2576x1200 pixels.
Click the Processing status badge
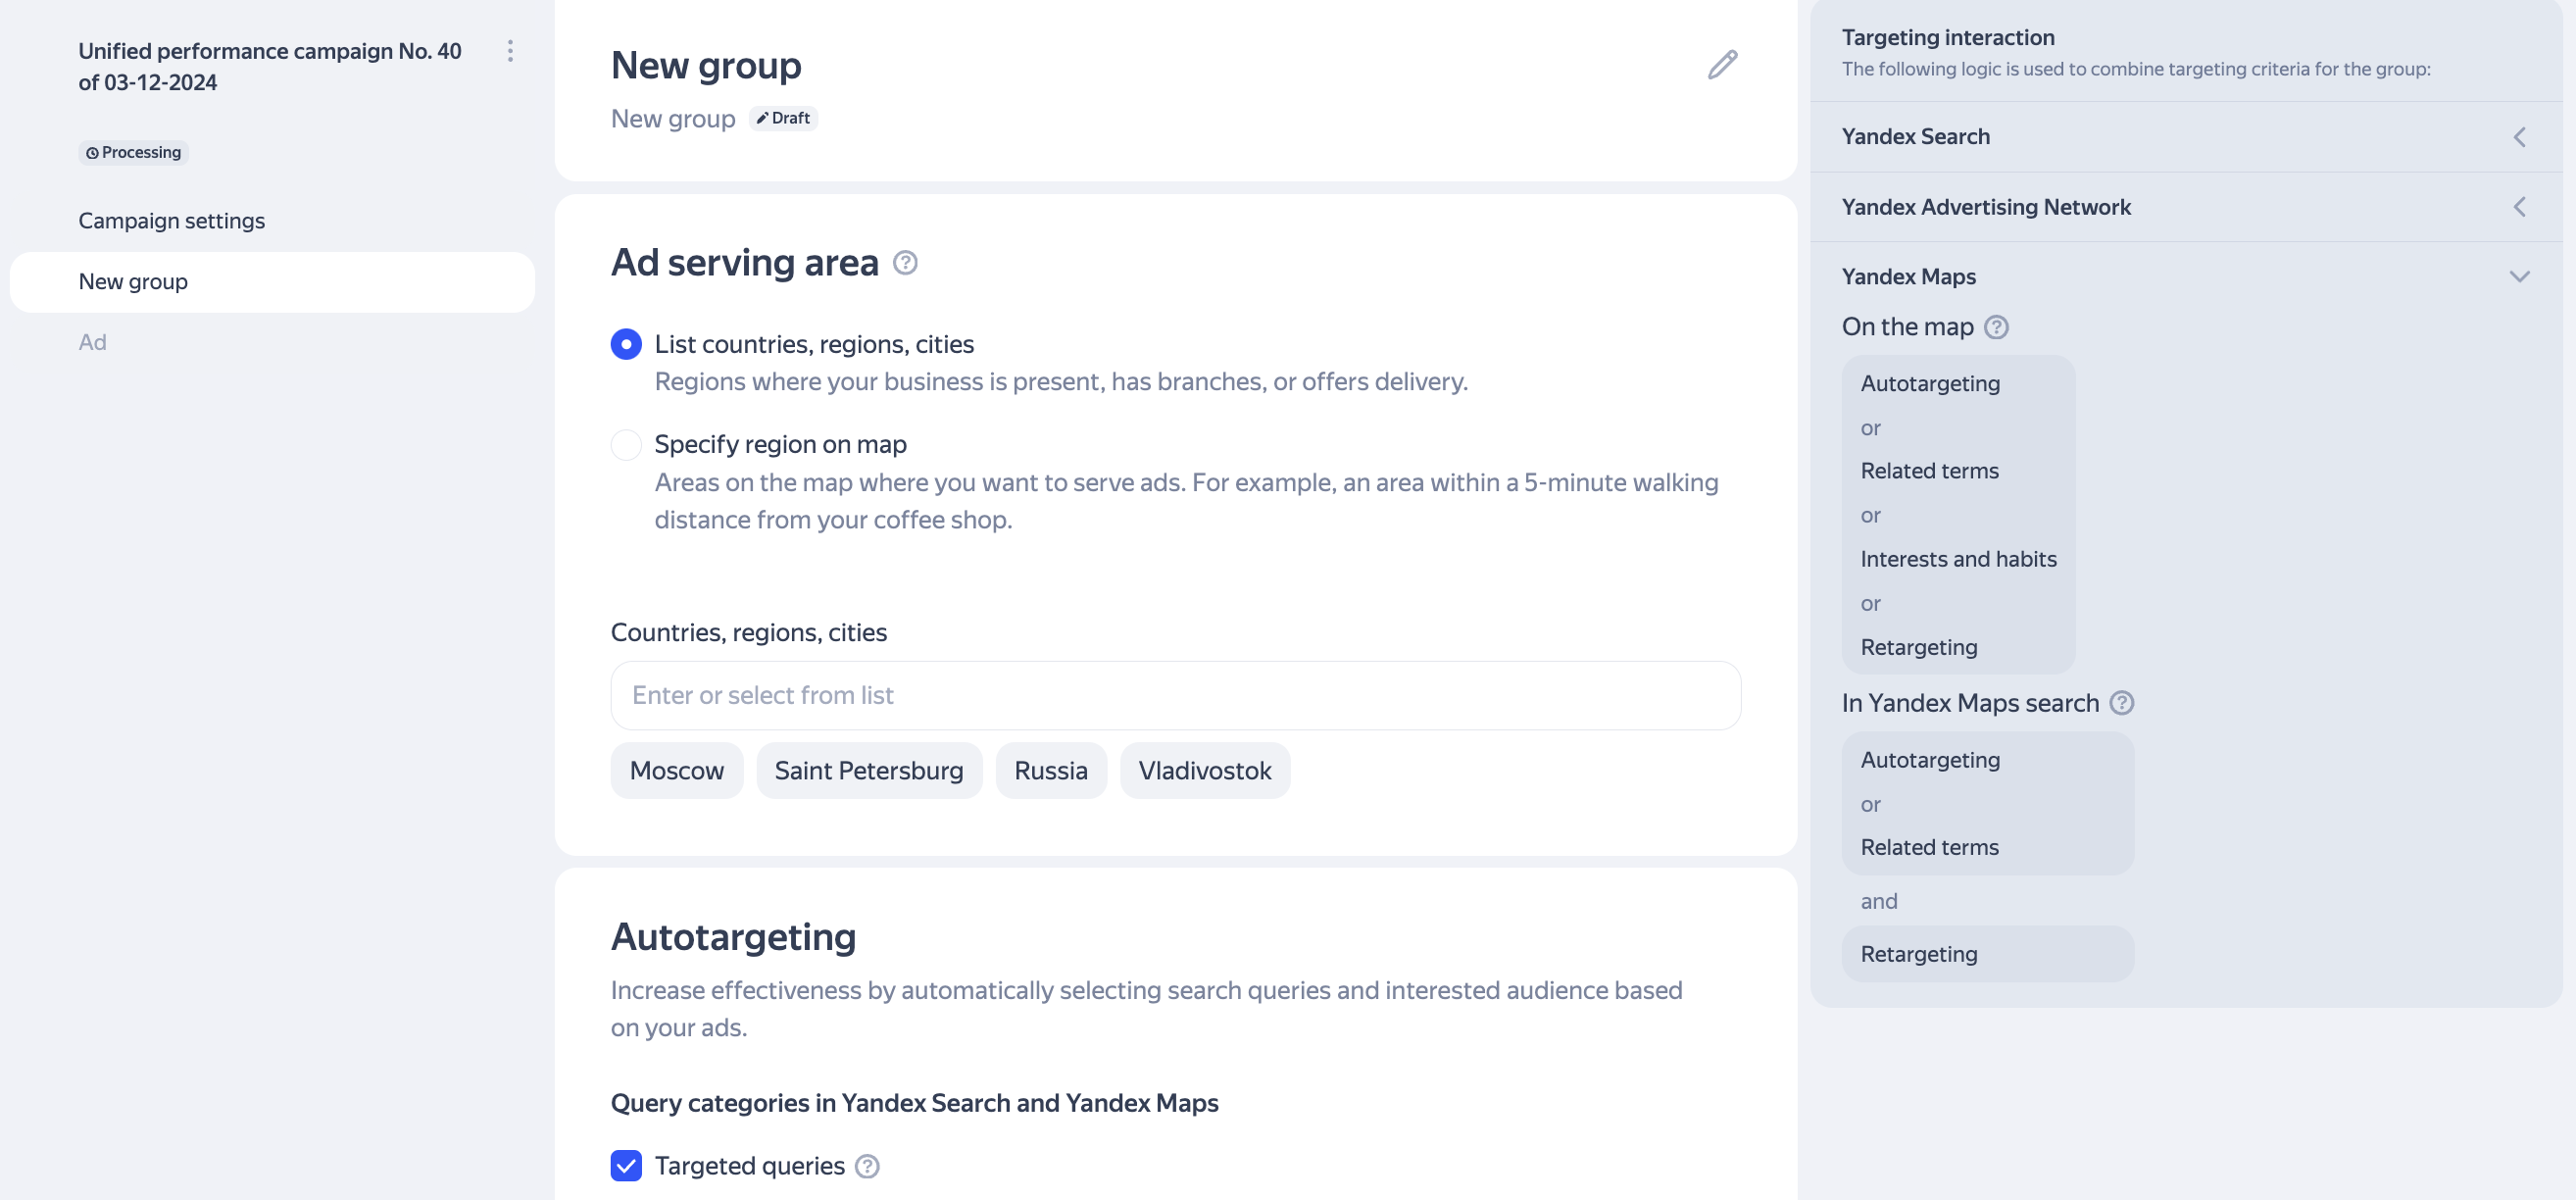click(x=134, y=152)
